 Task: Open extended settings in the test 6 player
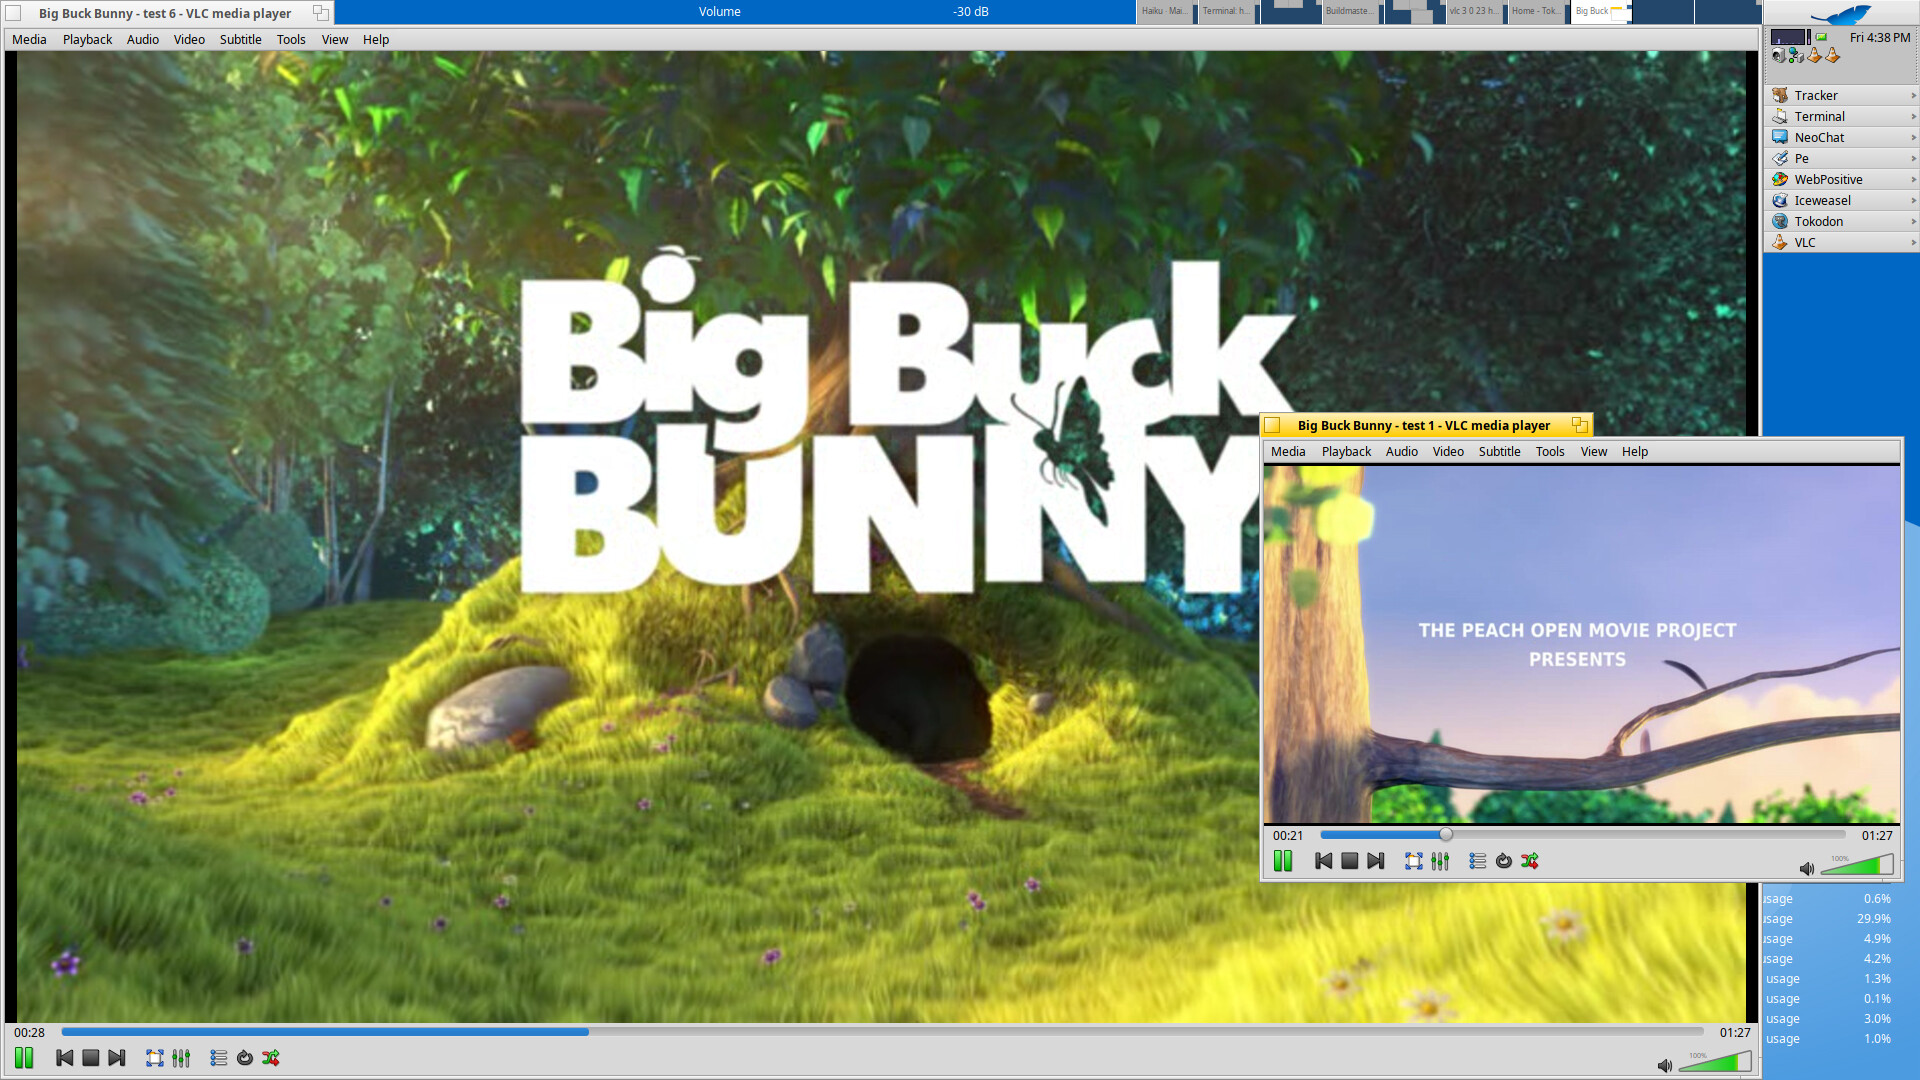181,1058
